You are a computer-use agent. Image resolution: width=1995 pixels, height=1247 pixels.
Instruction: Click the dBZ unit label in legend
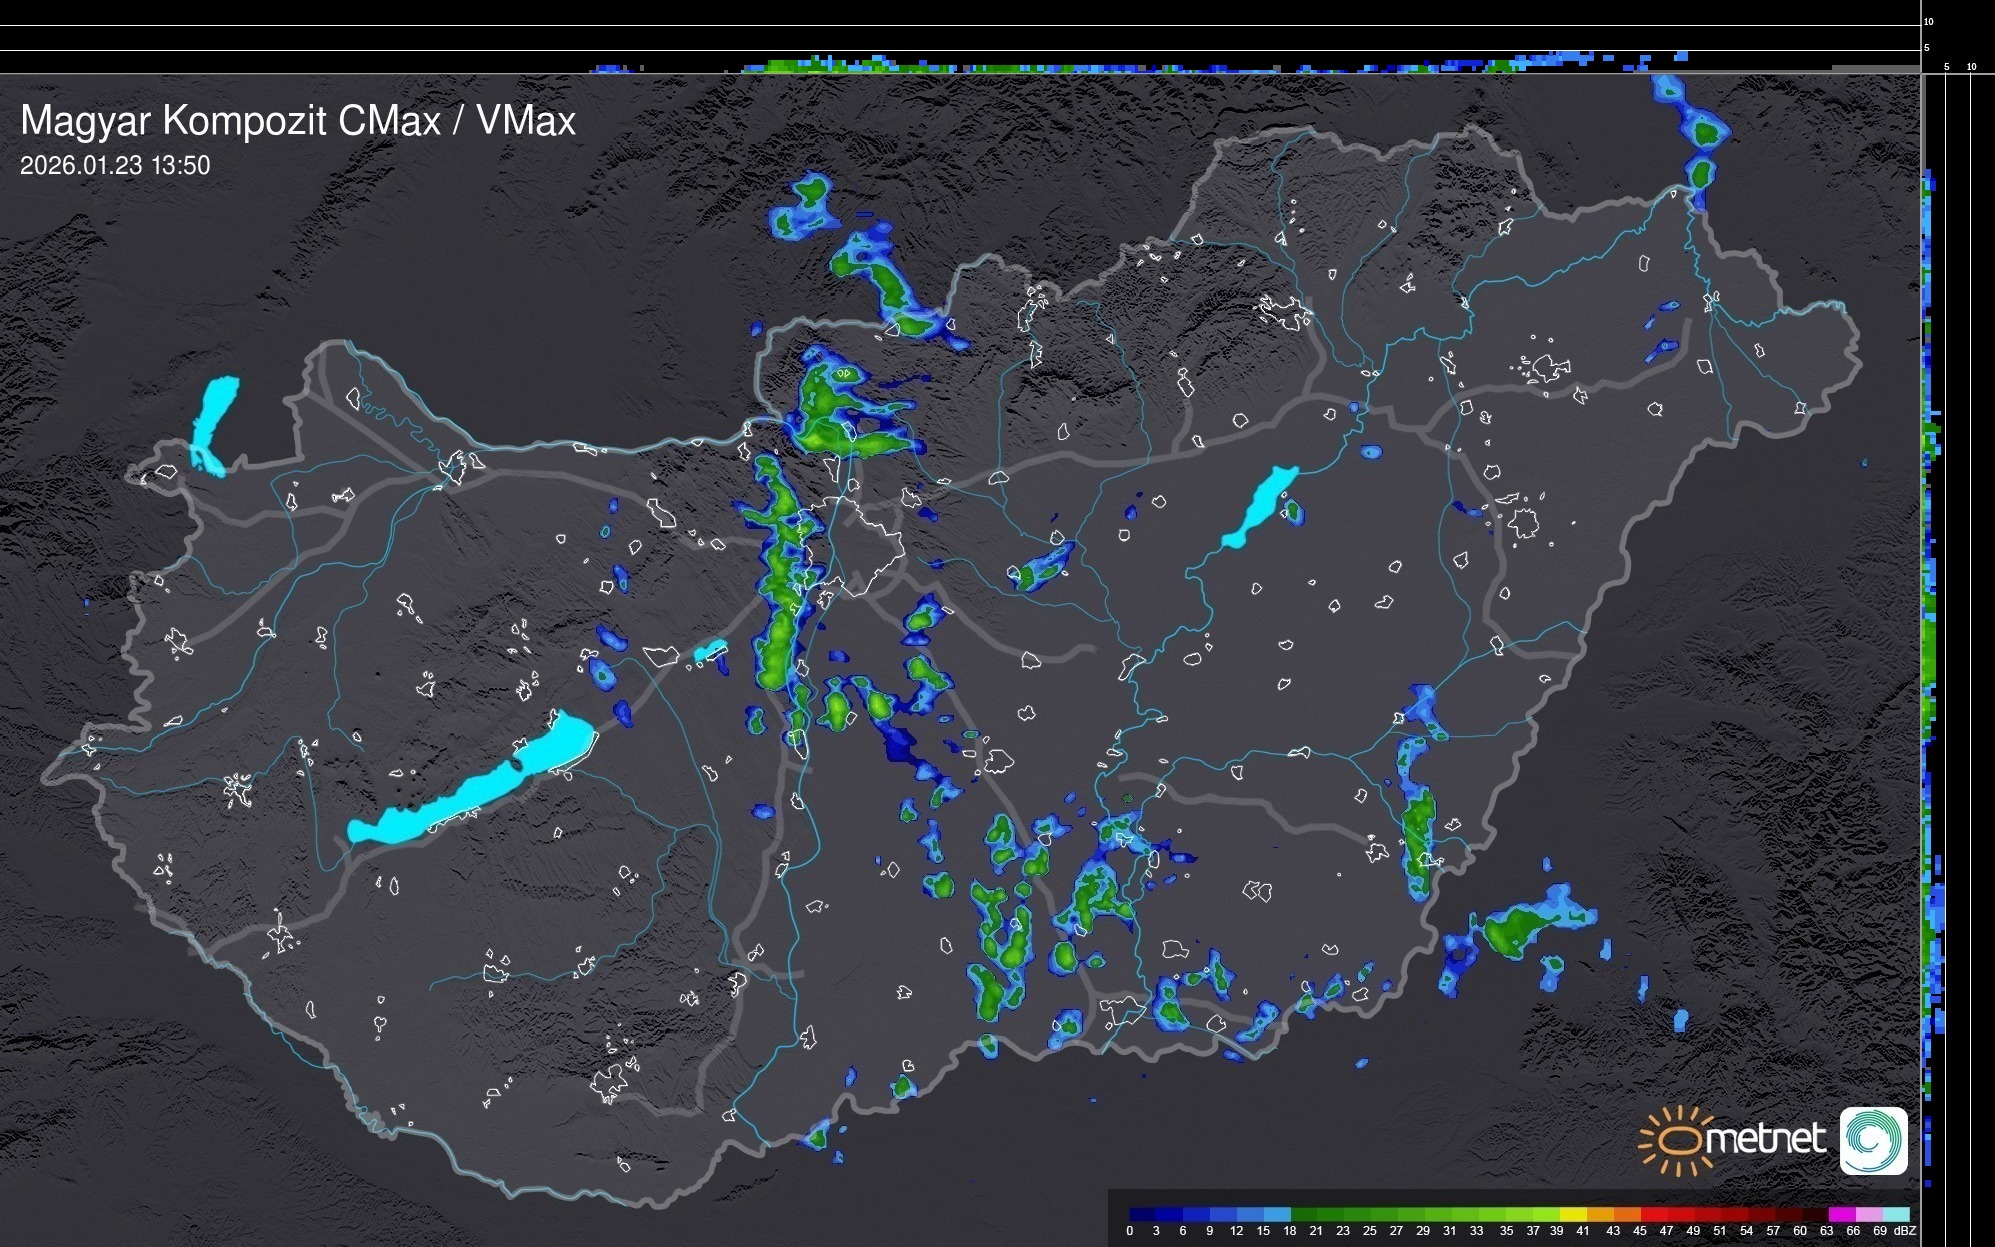click(x=1904, y=1231)
